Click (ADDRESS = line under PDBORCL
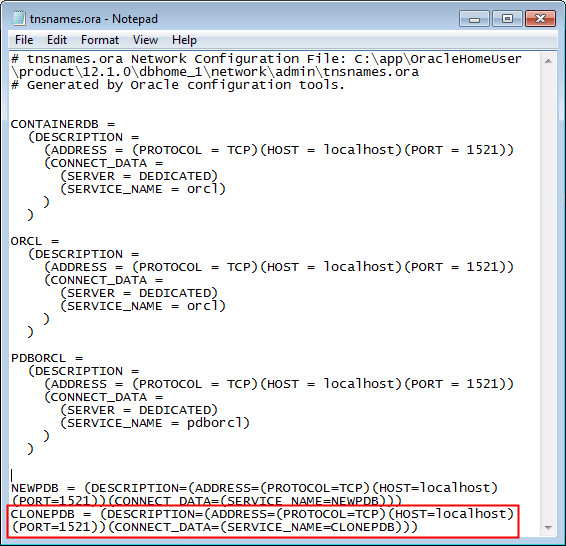Image resolution: width=566 pixels, height=546 pixels. pos(278,384)
